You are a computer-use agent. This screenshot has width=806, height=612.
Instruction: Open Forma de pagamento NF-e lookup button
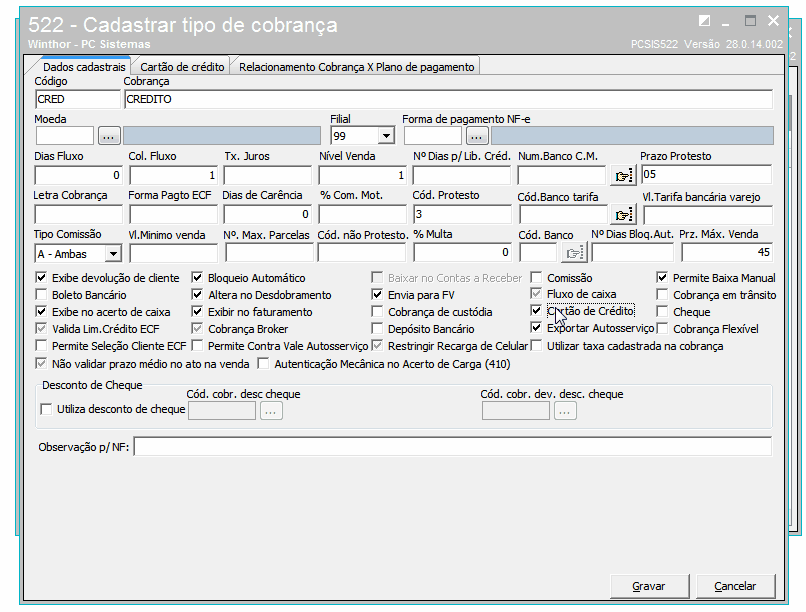(477, 136)
